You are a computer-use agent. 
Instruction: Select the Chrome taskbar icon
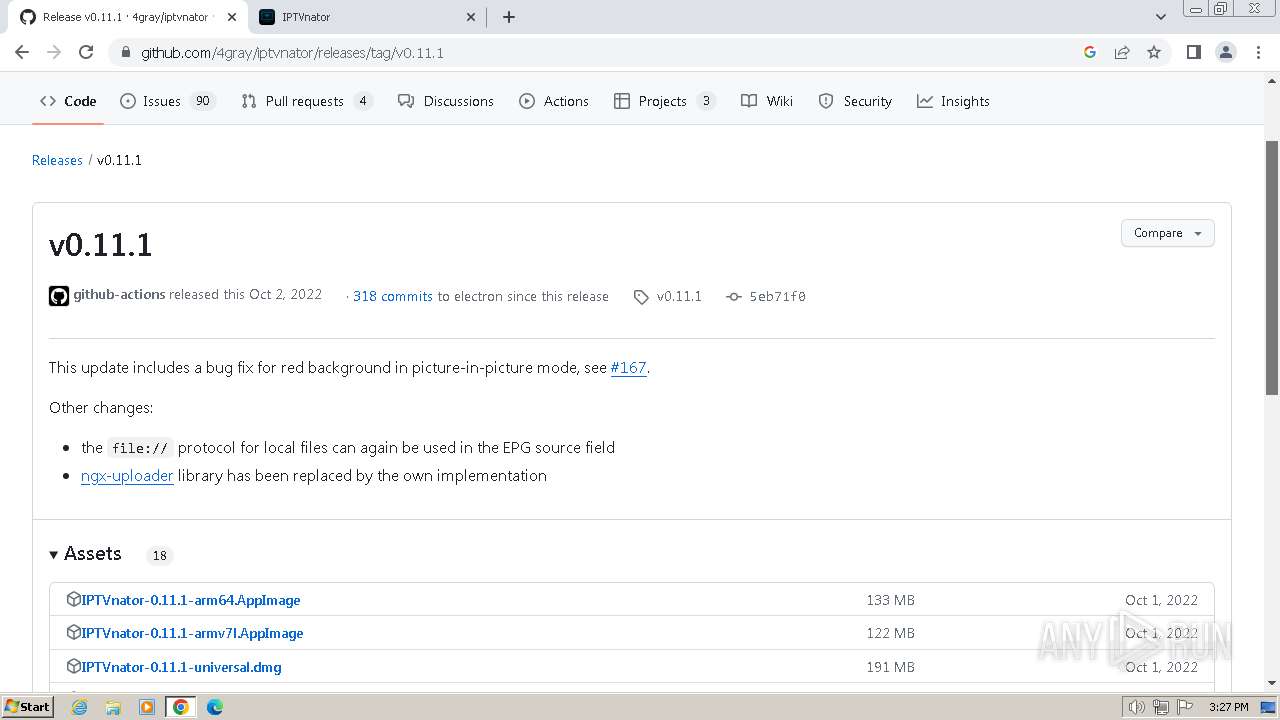click(181, 707)
